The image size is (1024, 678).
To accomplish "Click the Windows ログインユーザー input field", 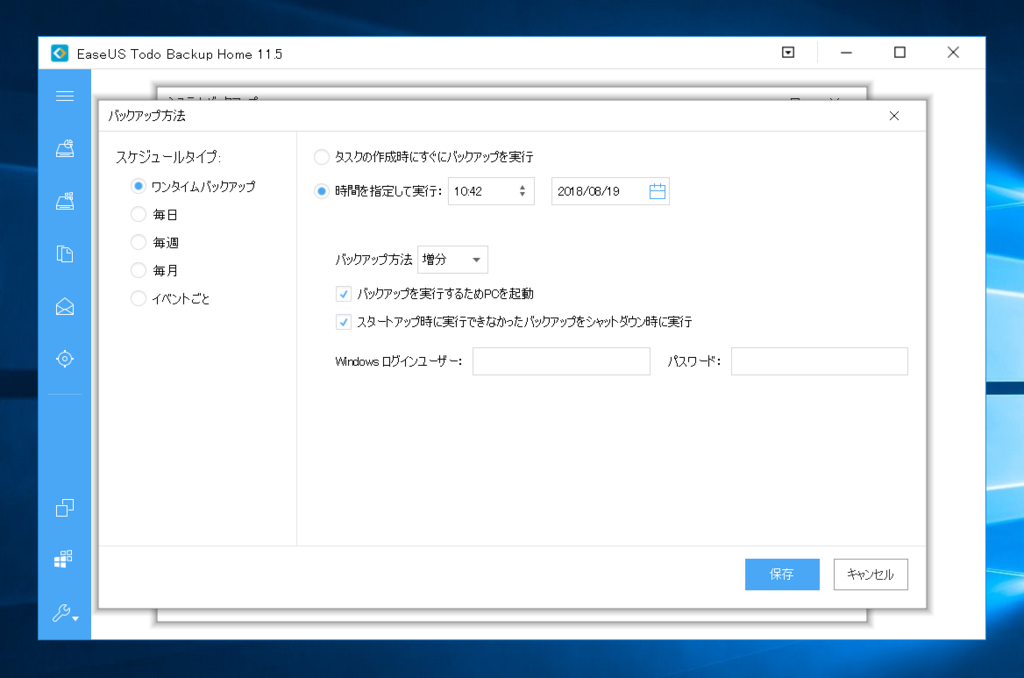I will pyautogui.click(x=562, y=361).
